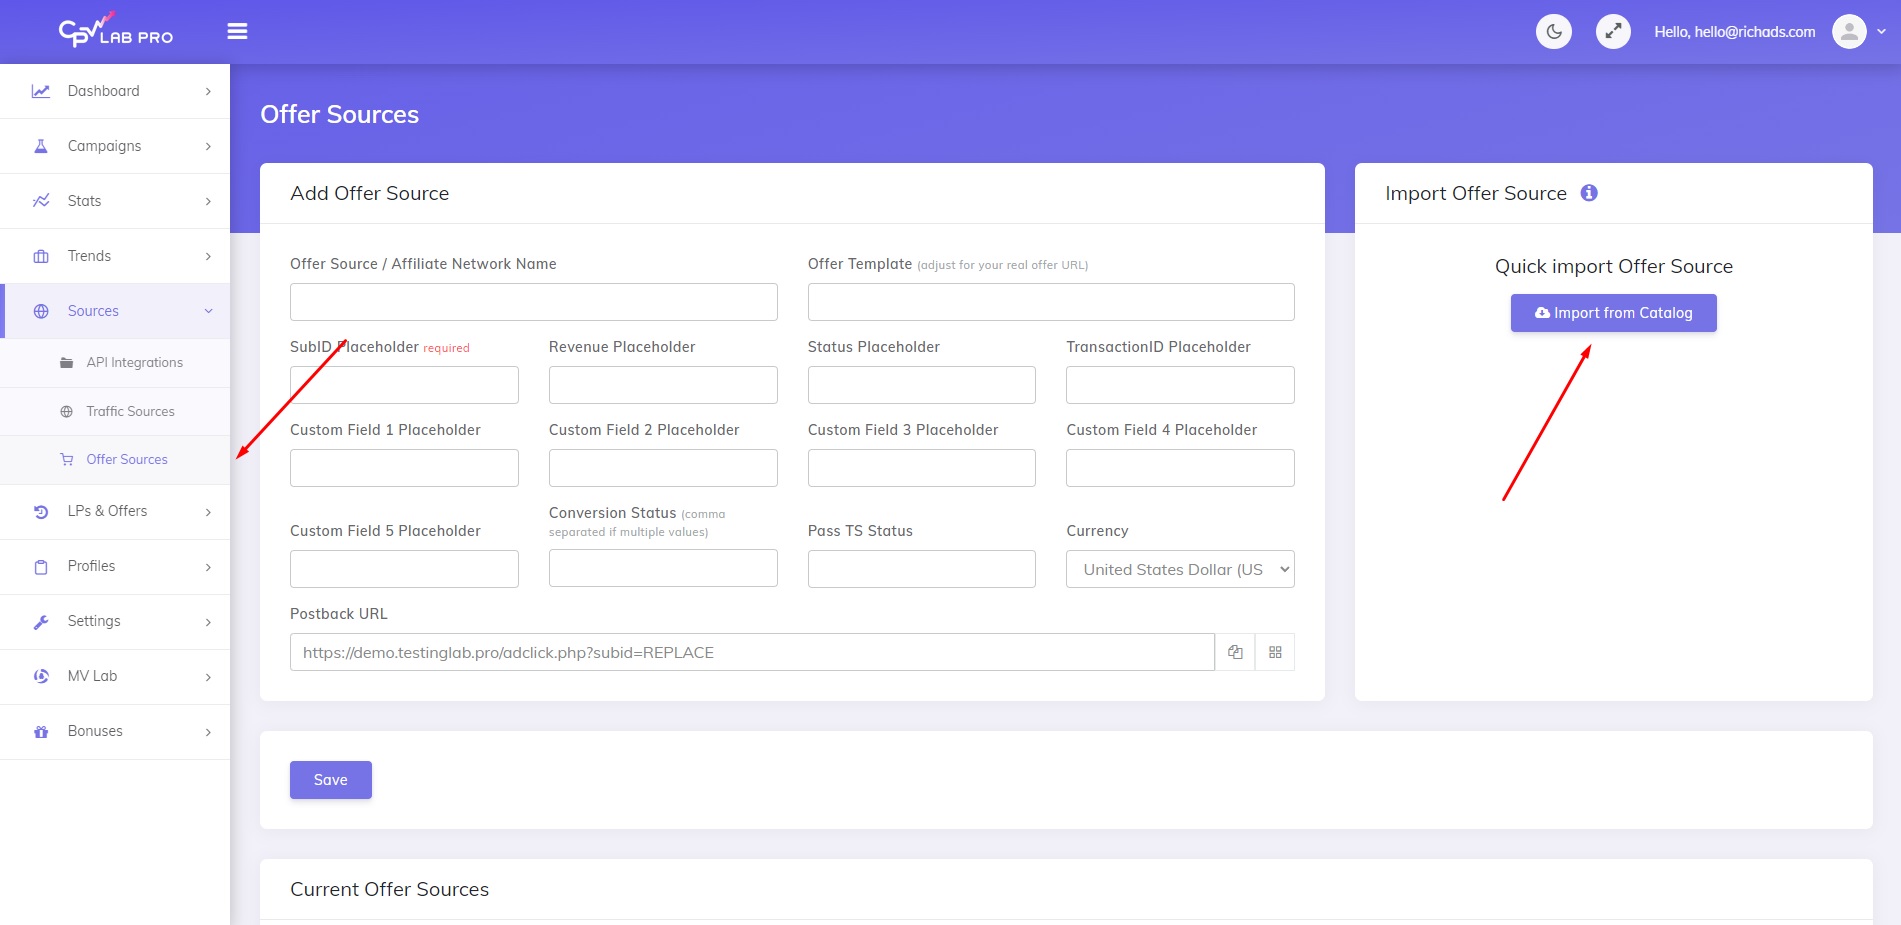Expand the Bonuses menu arrow
This screenshot has width=1901, height=925.
coord(208,731)
